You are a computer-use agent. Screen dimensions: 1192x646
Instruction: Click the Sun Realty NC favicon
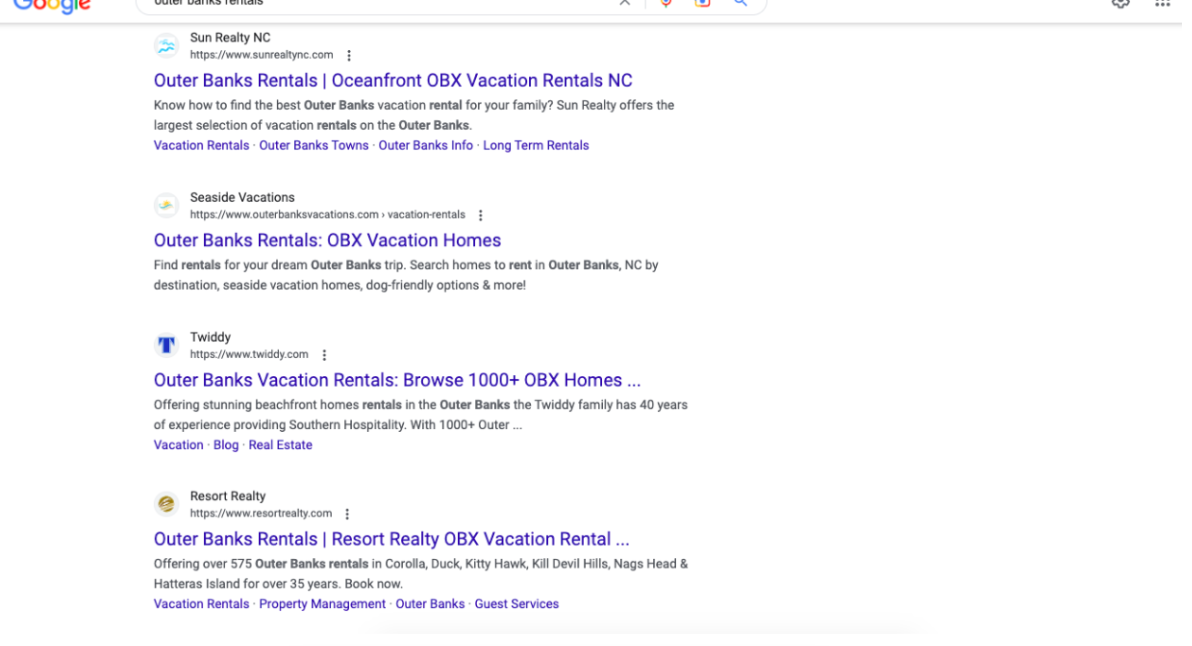(167, 46)
